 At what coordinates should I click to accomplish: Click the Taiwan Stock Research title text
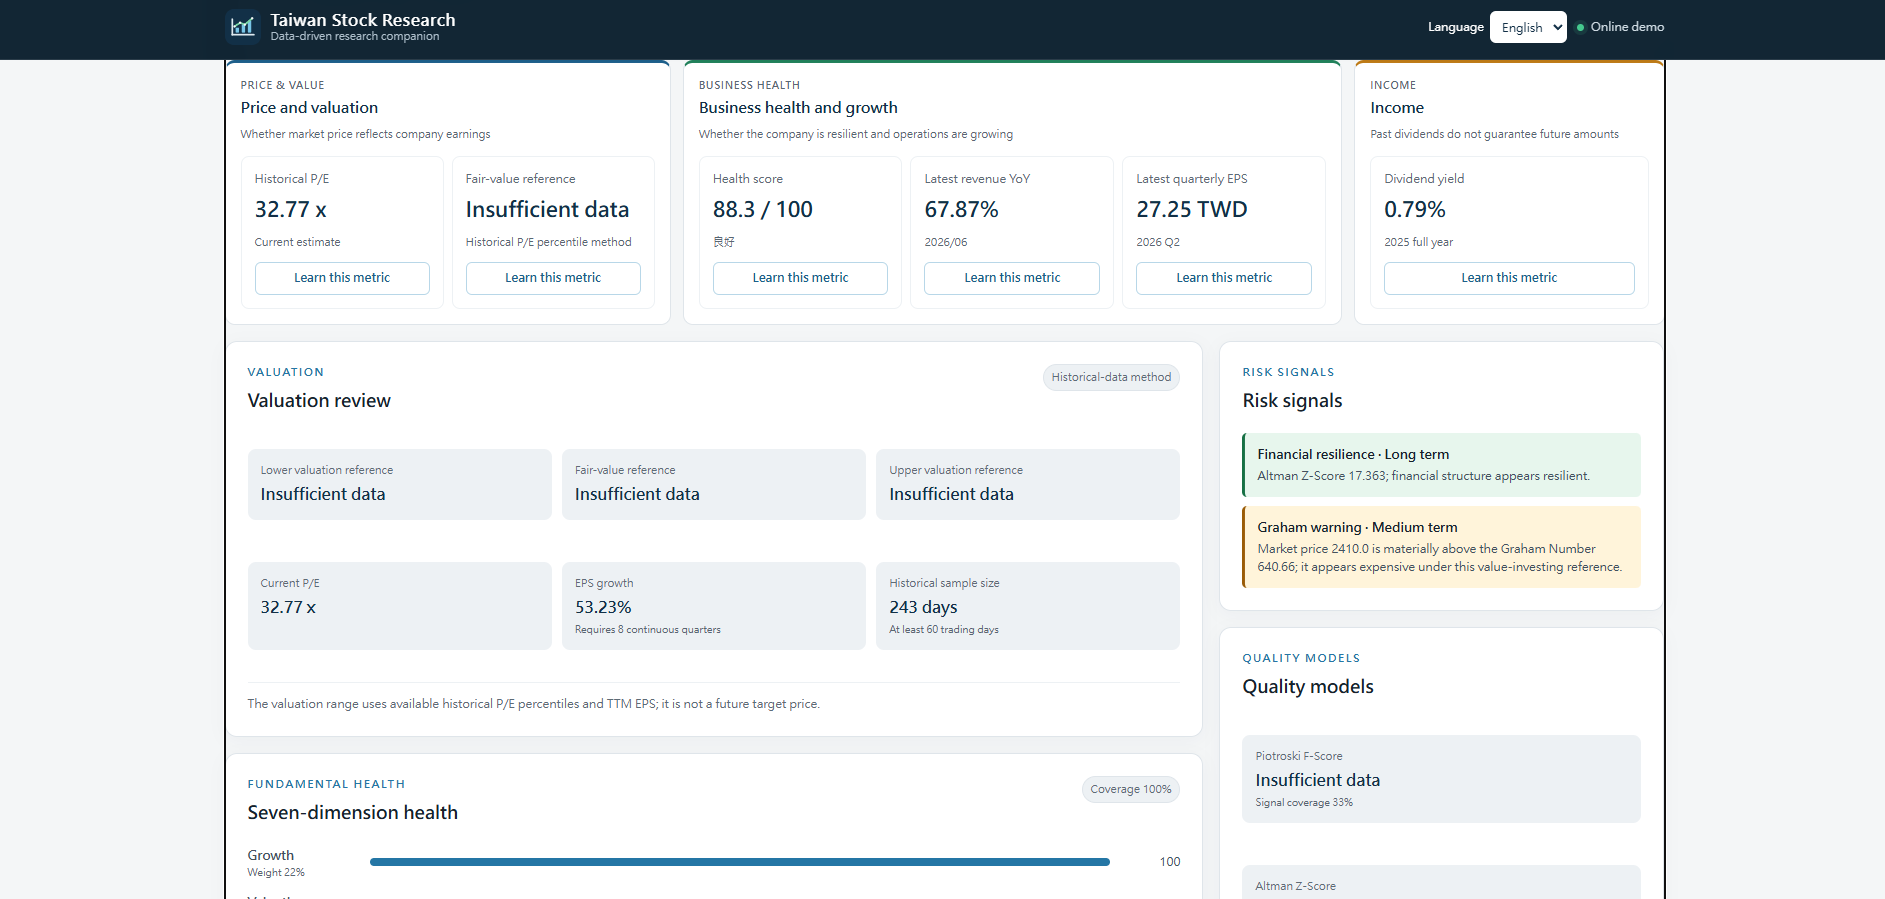[363, 20]
